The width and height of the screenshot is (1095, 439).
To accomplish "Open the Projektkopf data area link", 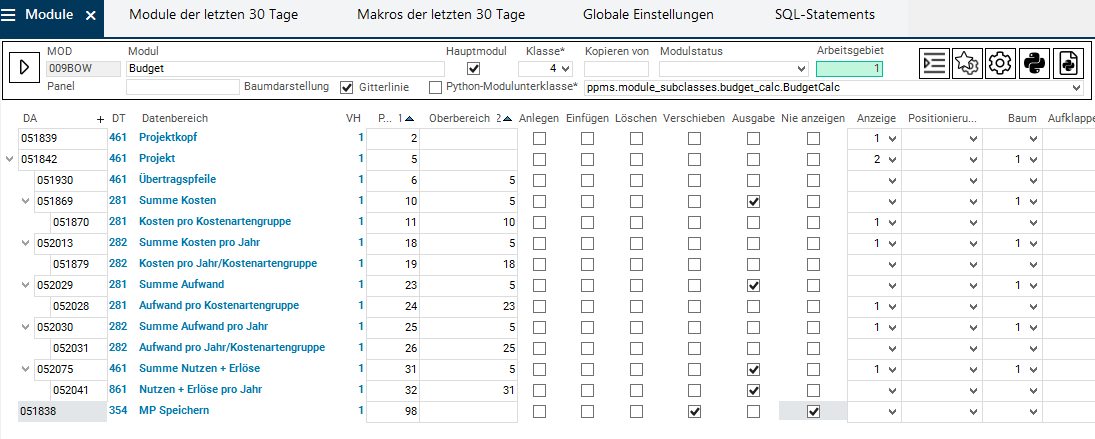I will 168,137.
